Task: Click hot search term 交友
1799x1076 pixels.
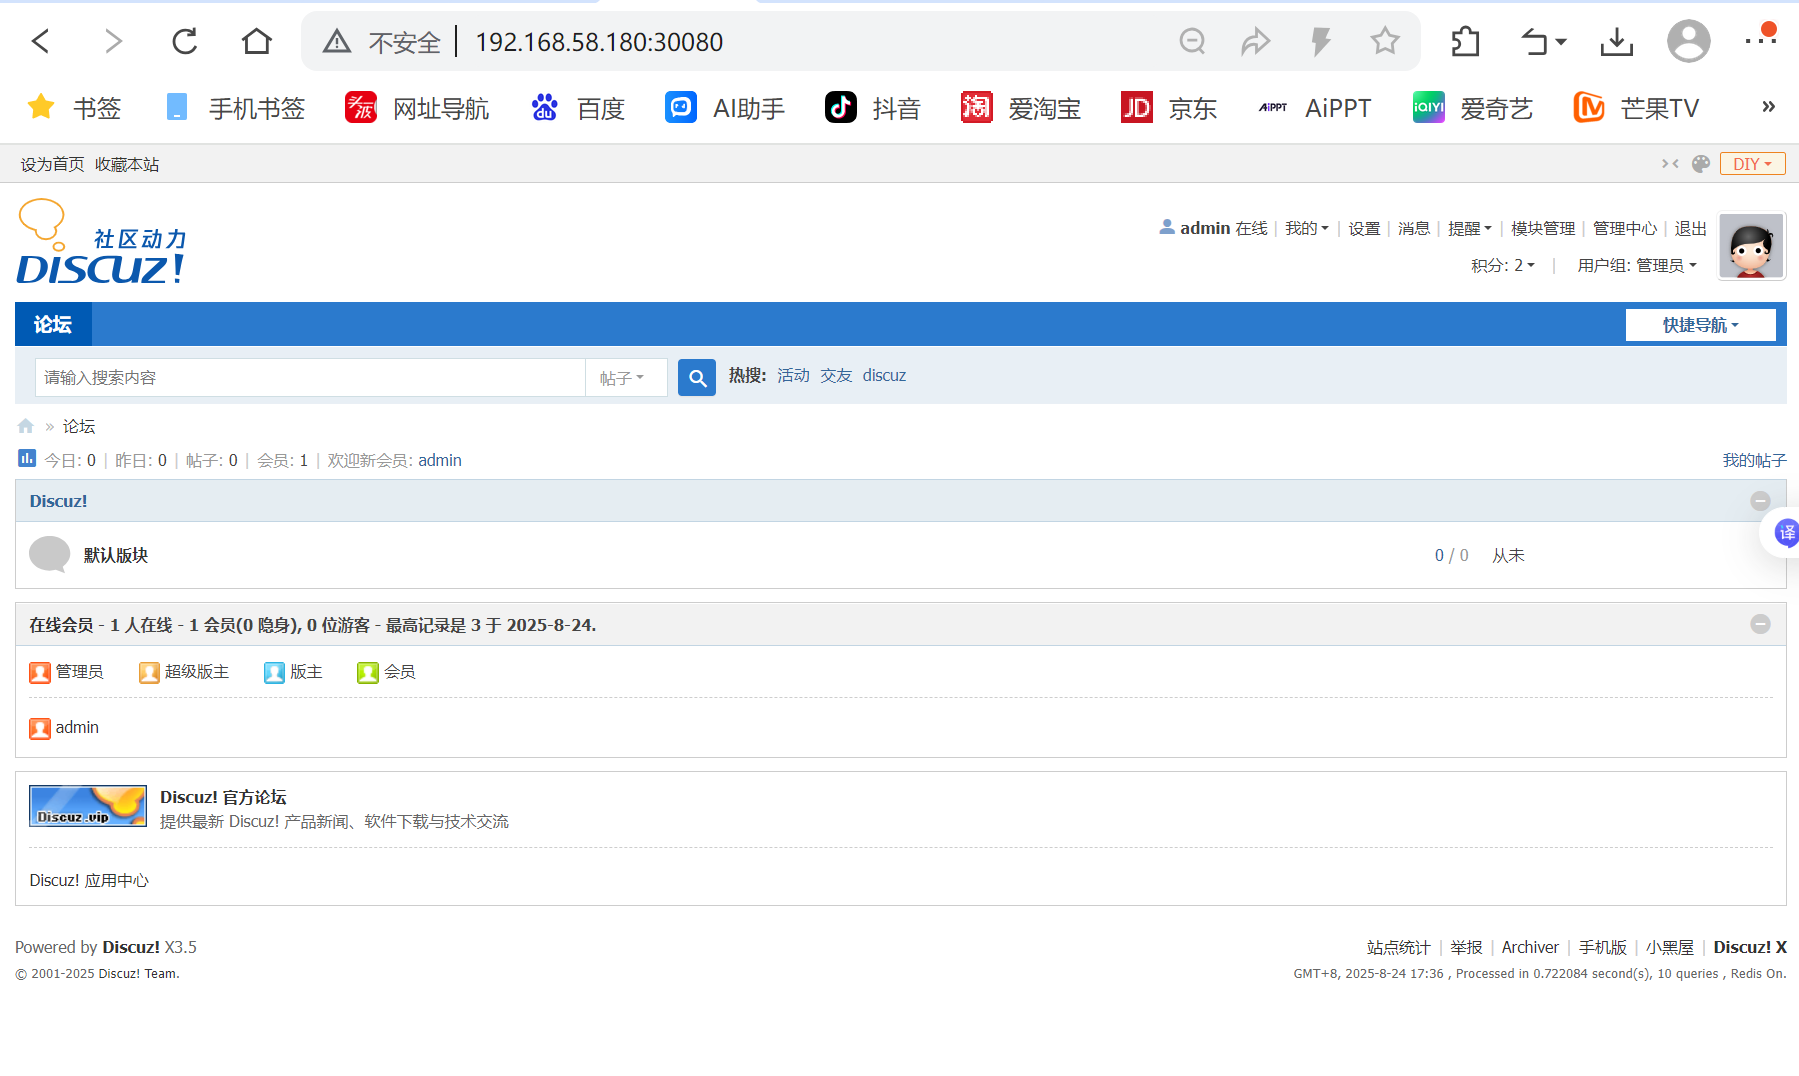Action: click(x=836, y=375)
